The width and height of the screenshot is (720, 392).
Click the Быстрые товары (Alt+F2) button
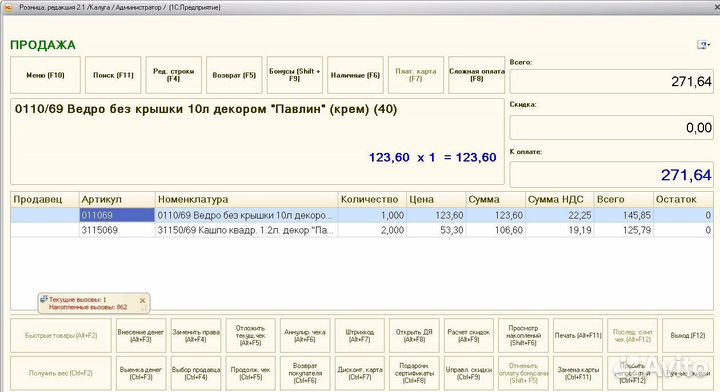61,336
